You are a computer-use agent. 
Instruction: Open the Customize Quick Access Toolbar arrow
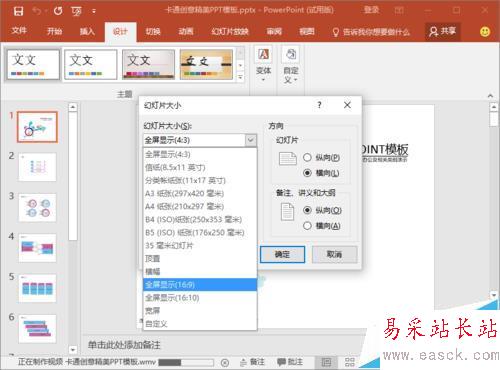[x=94, y=12]
